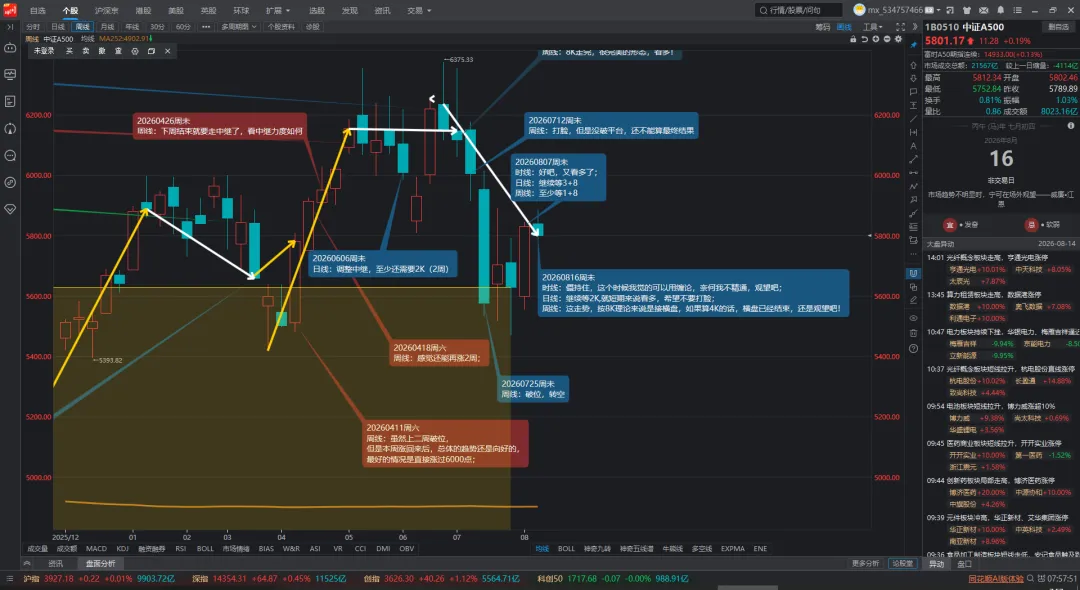Toggle drawing visibility with the eye icon
This screenshot has height=590, width=1080.
pos(913,318)
